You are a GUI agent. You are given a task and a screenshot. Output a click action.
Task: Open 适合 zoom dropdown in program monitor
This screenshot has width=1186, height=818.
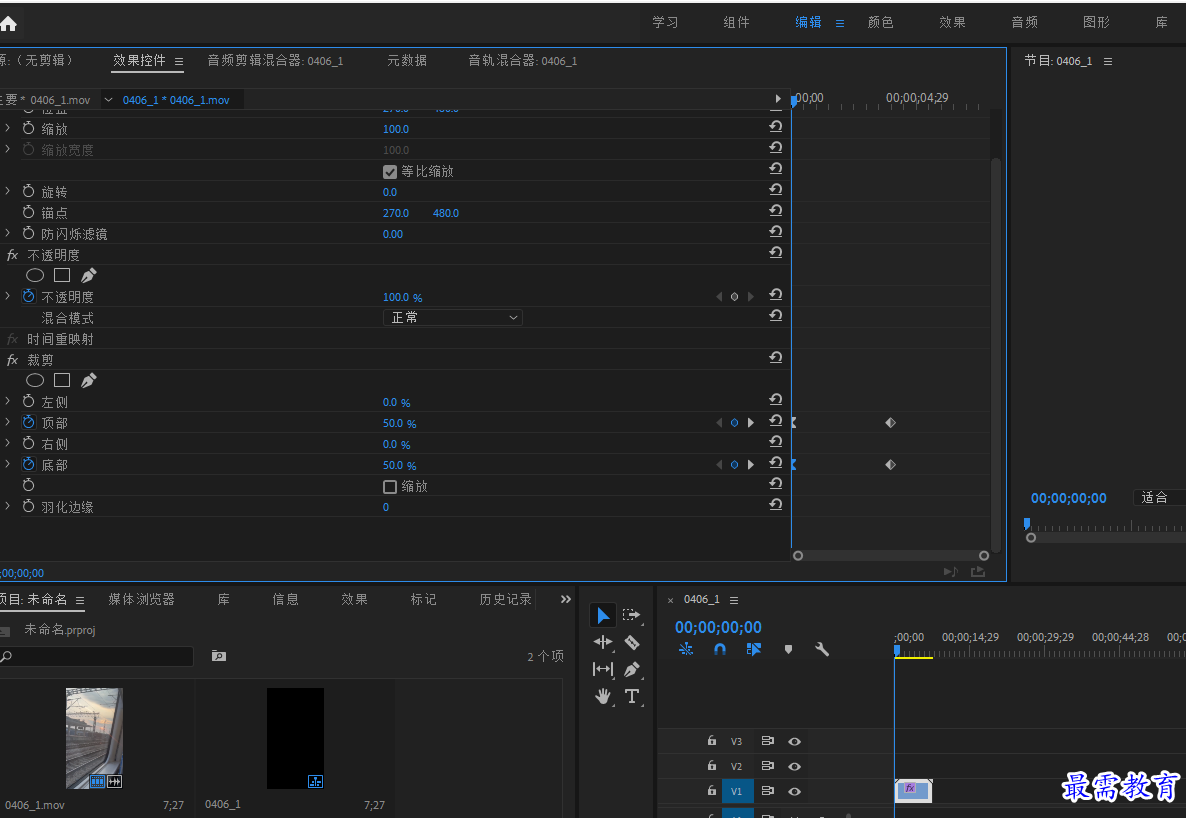pos(1159,497)
